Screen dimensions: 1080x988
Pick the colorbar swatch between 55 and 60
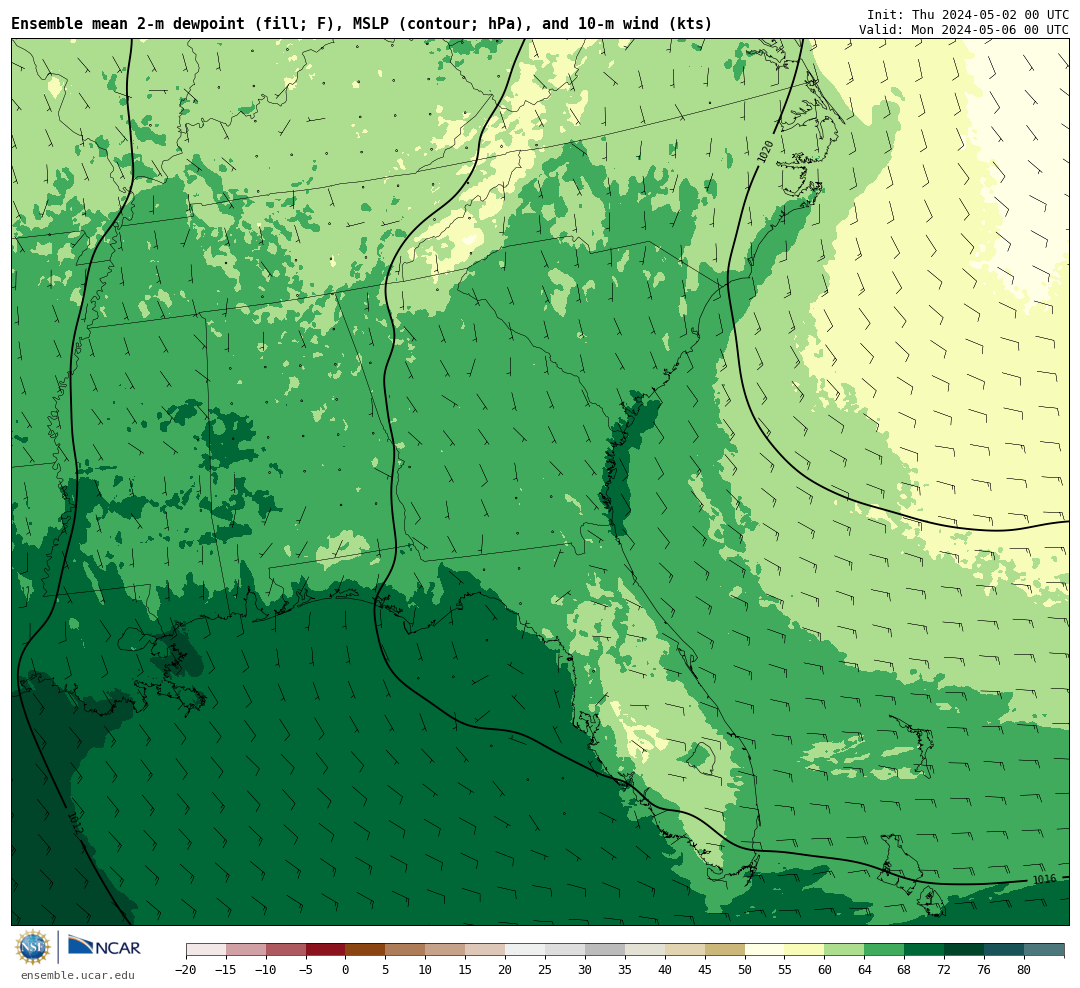[805, 950]
